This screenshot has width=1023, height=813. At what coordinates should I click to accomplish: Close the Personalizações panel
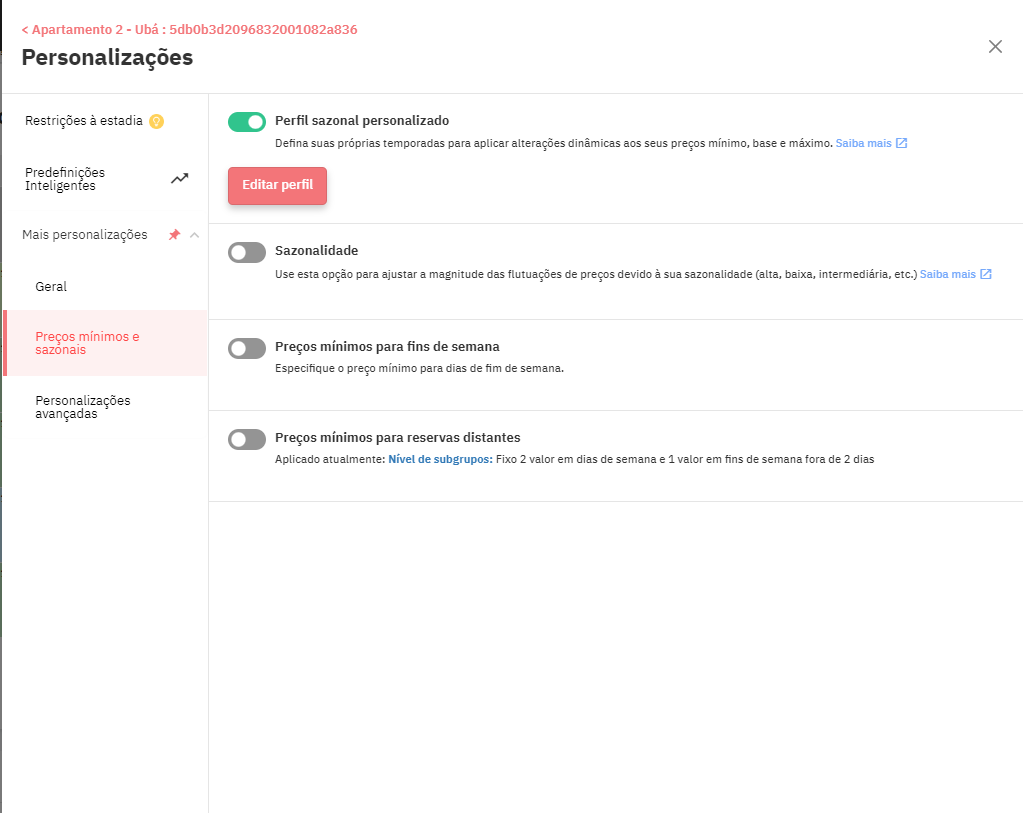[x=995, y=46]
